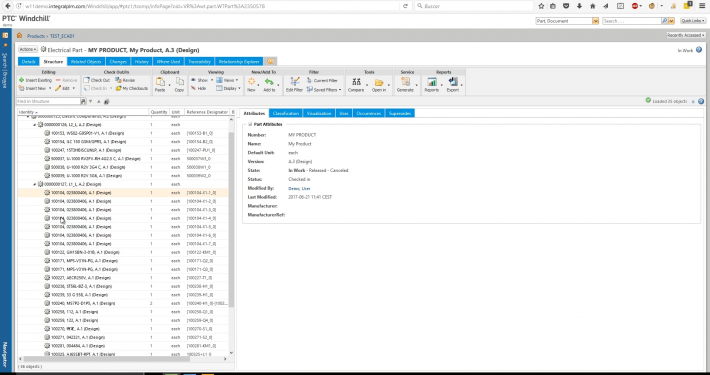
Task: Open the Actions dropdown
Action: tap(28, 49)
